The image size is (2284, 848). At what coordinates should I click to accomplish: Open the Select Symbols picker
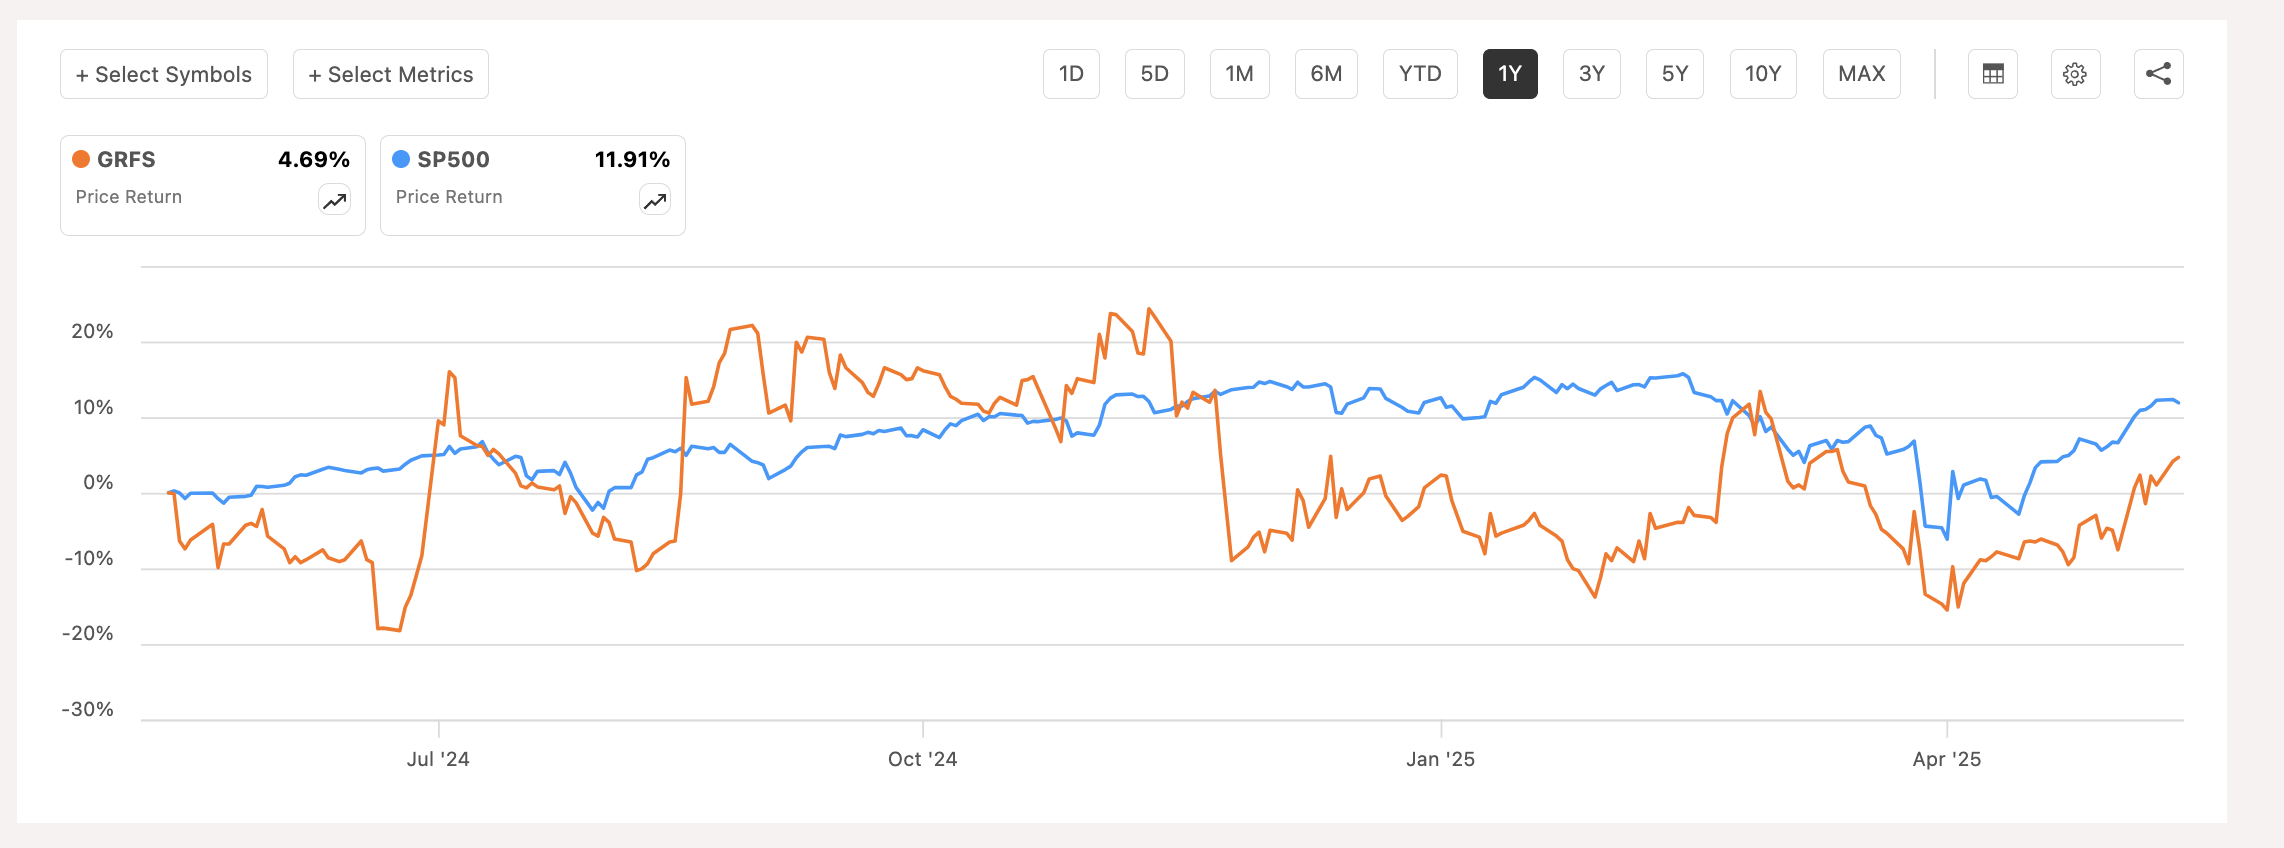(x=163, y=73)
